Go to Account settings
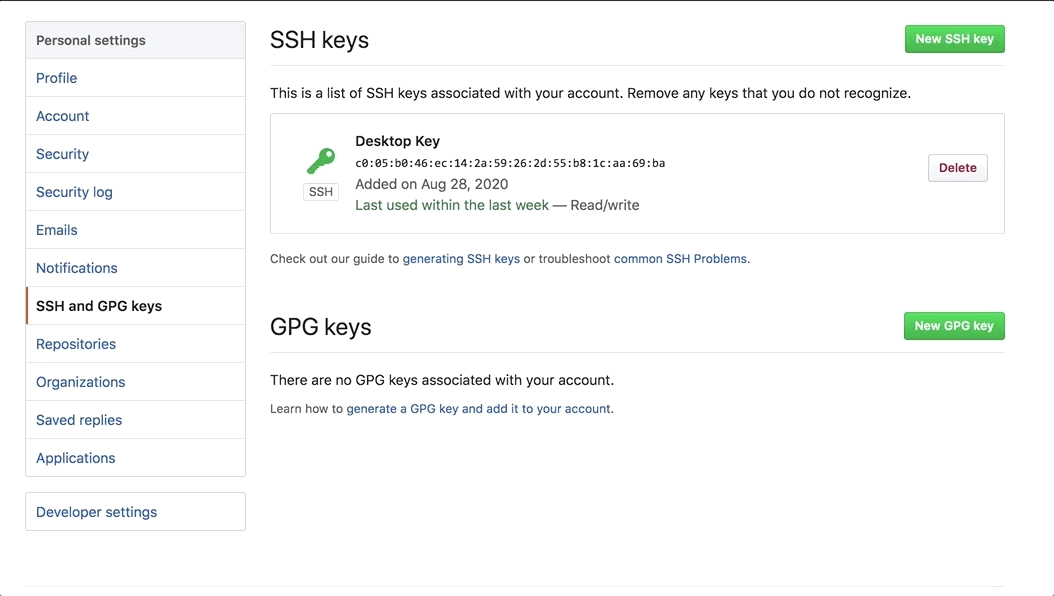Screen dimensions: 1054x596 pos(63,116)
